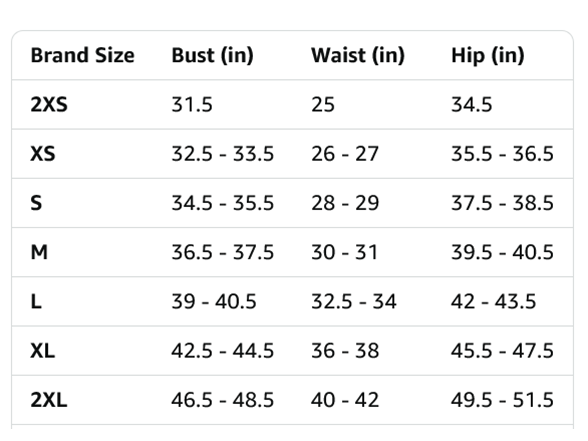The image size is (588, 441).
Task: Select the L size row label
Action: 36,302
